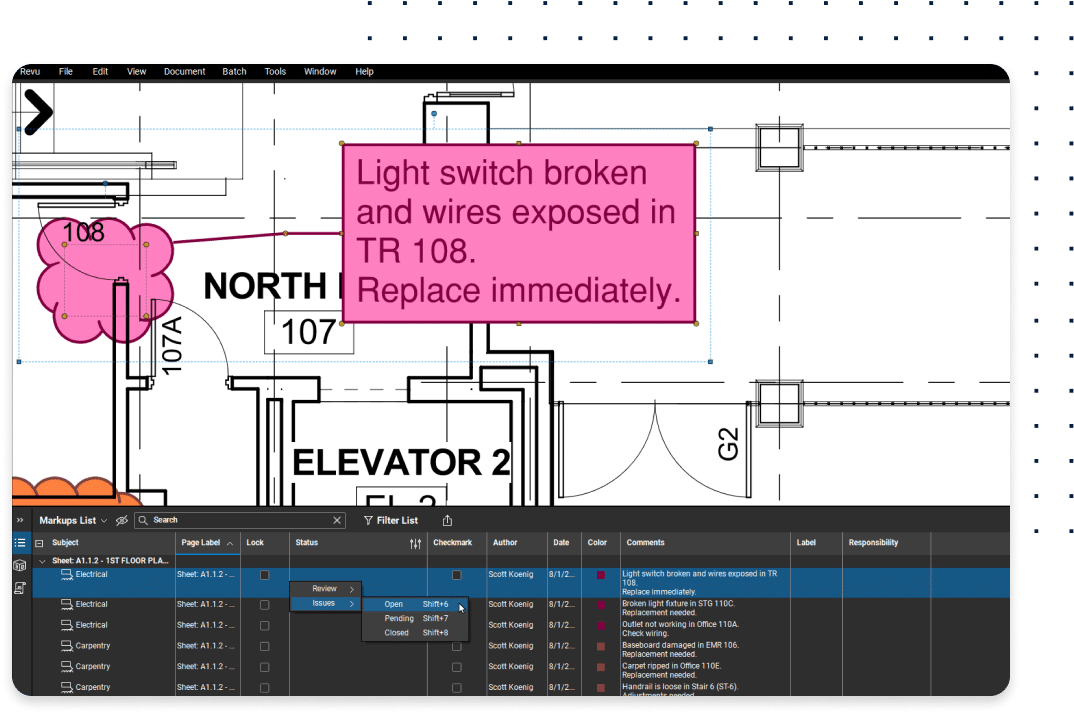Screen dimensions: 1074x714
Task: Click the large black arrow on the drawing
Action: [x=38, y=112]
